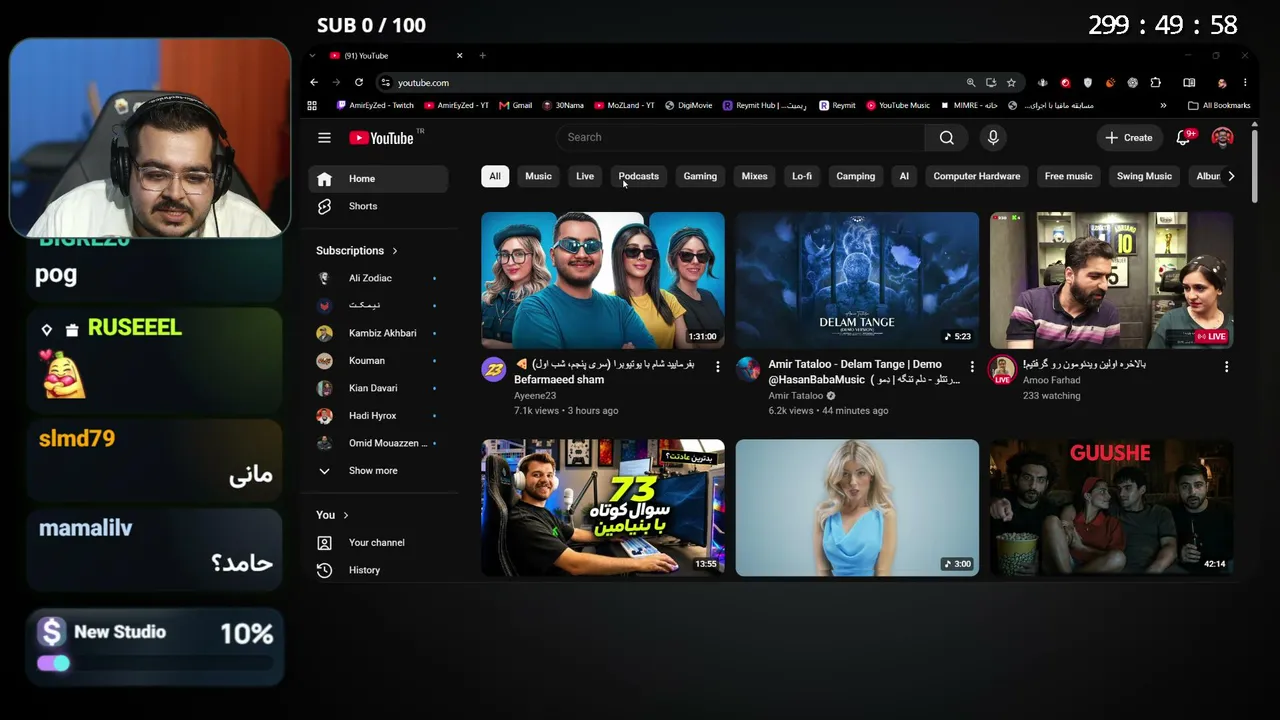This screenshot has height=720, width=1280.
Task: Open the YouTube Music bookmark
Action: (898, 105)
